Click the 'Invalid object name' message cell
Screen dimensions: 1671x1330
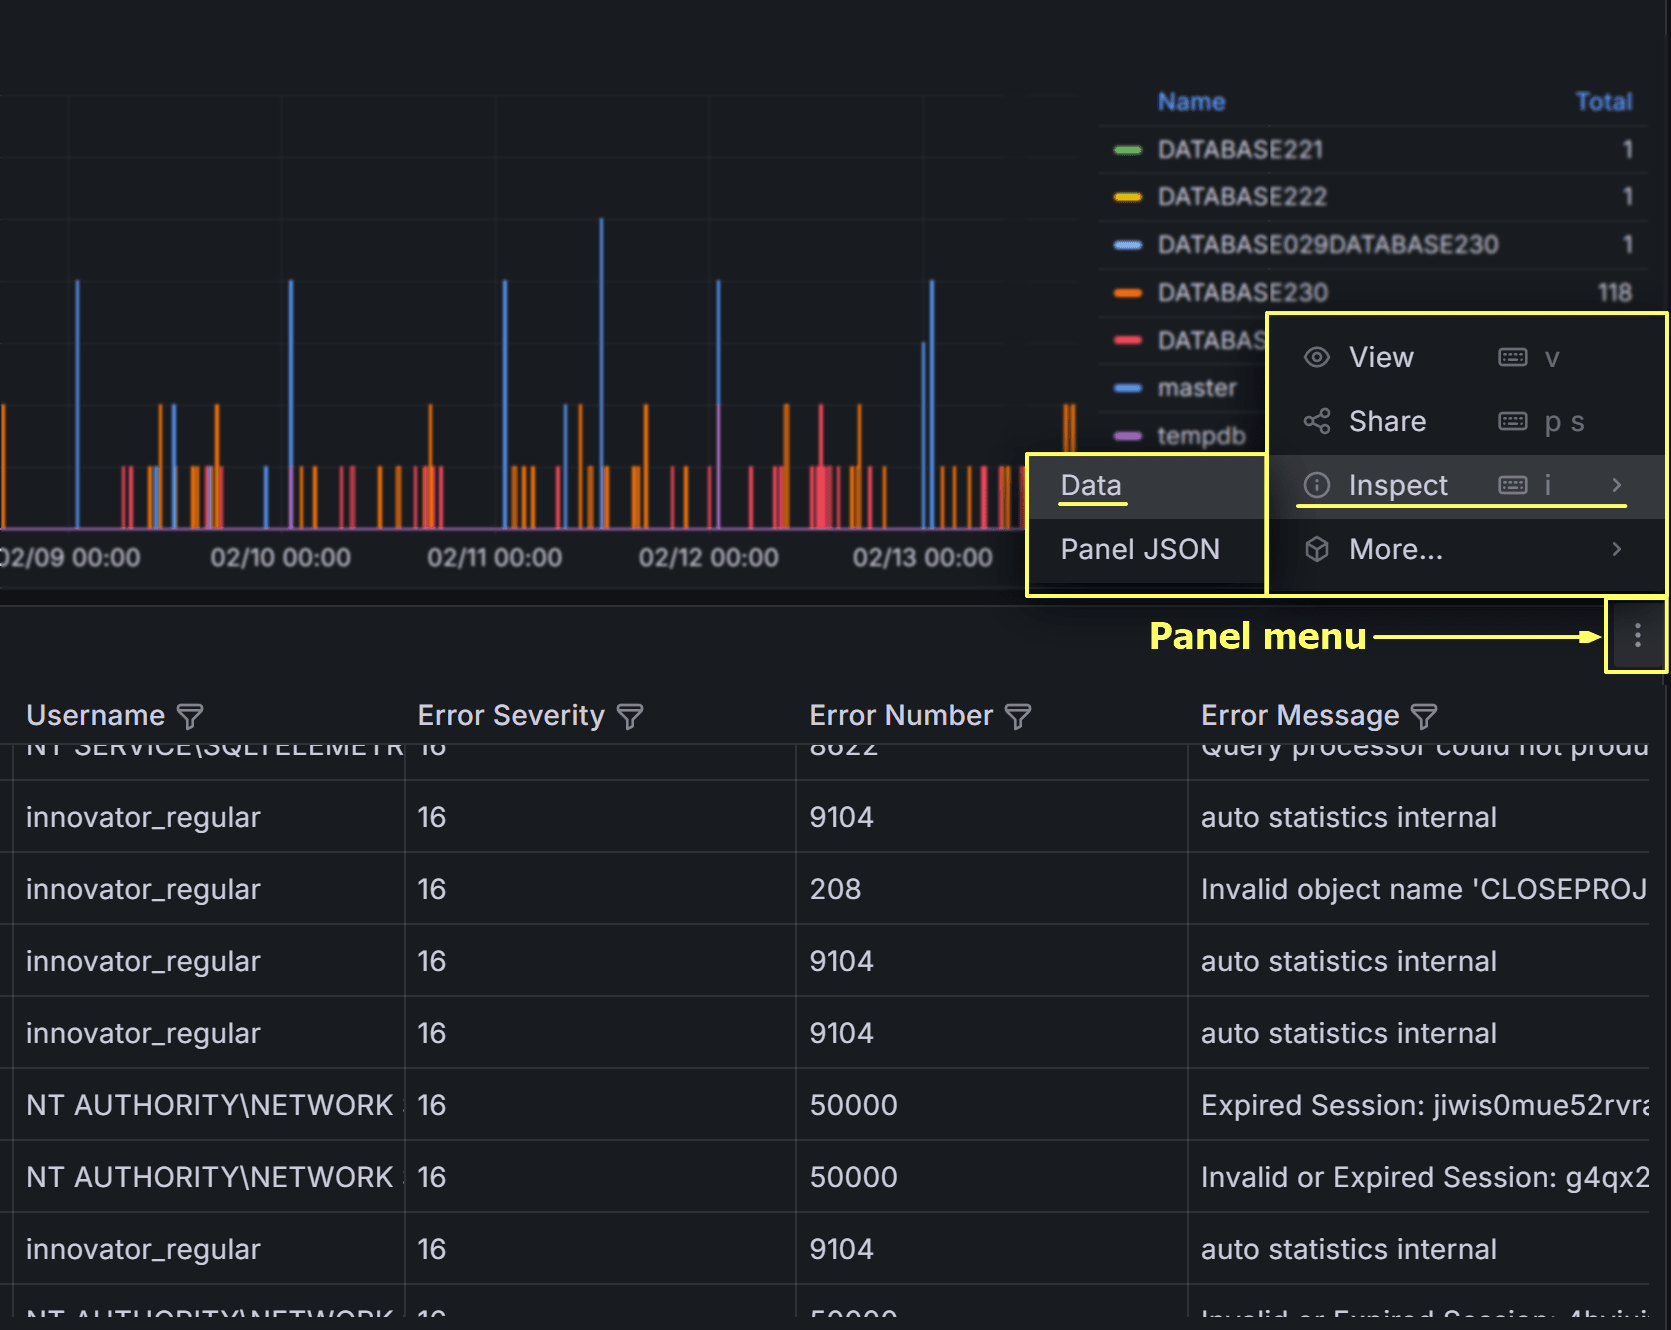(1422, 889)
